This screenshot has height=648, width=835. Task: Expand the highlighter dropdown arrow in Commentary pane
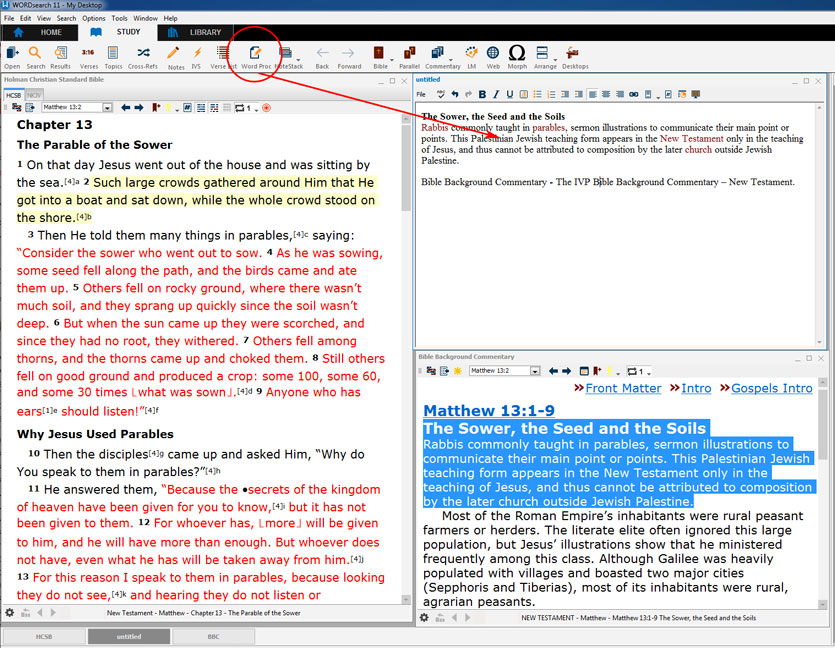(x=619, y=373)
